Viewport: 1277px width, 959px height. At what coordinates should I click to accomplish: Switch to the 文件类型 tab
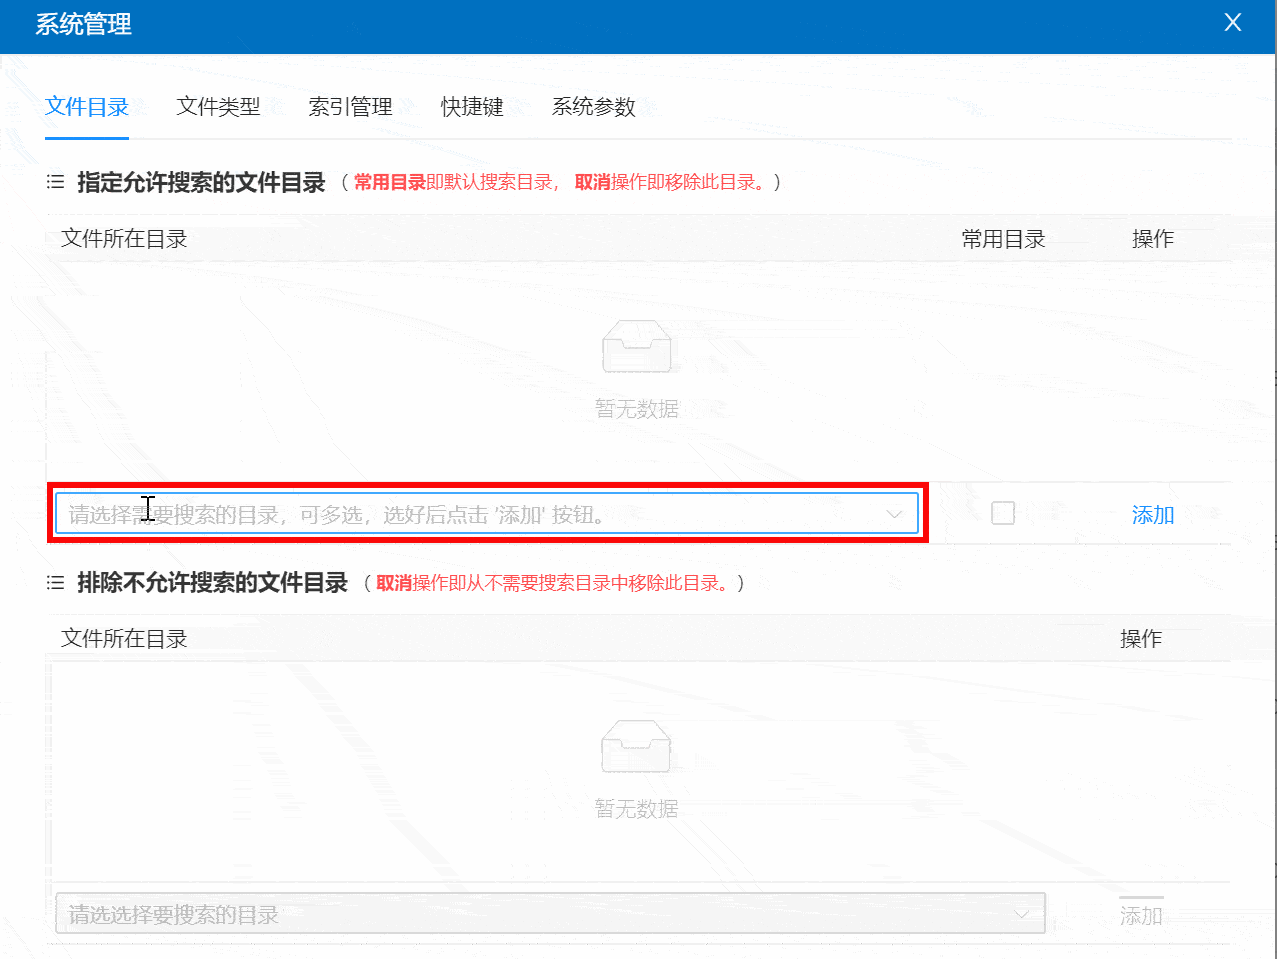coord(218,107)
